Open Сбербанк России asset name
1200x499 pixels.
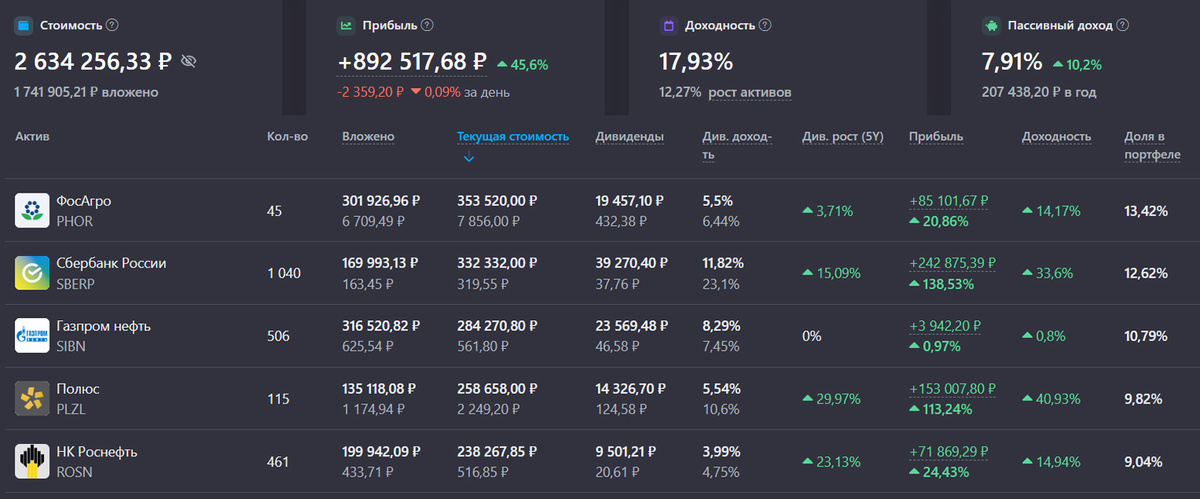click(x=111, y=263)
